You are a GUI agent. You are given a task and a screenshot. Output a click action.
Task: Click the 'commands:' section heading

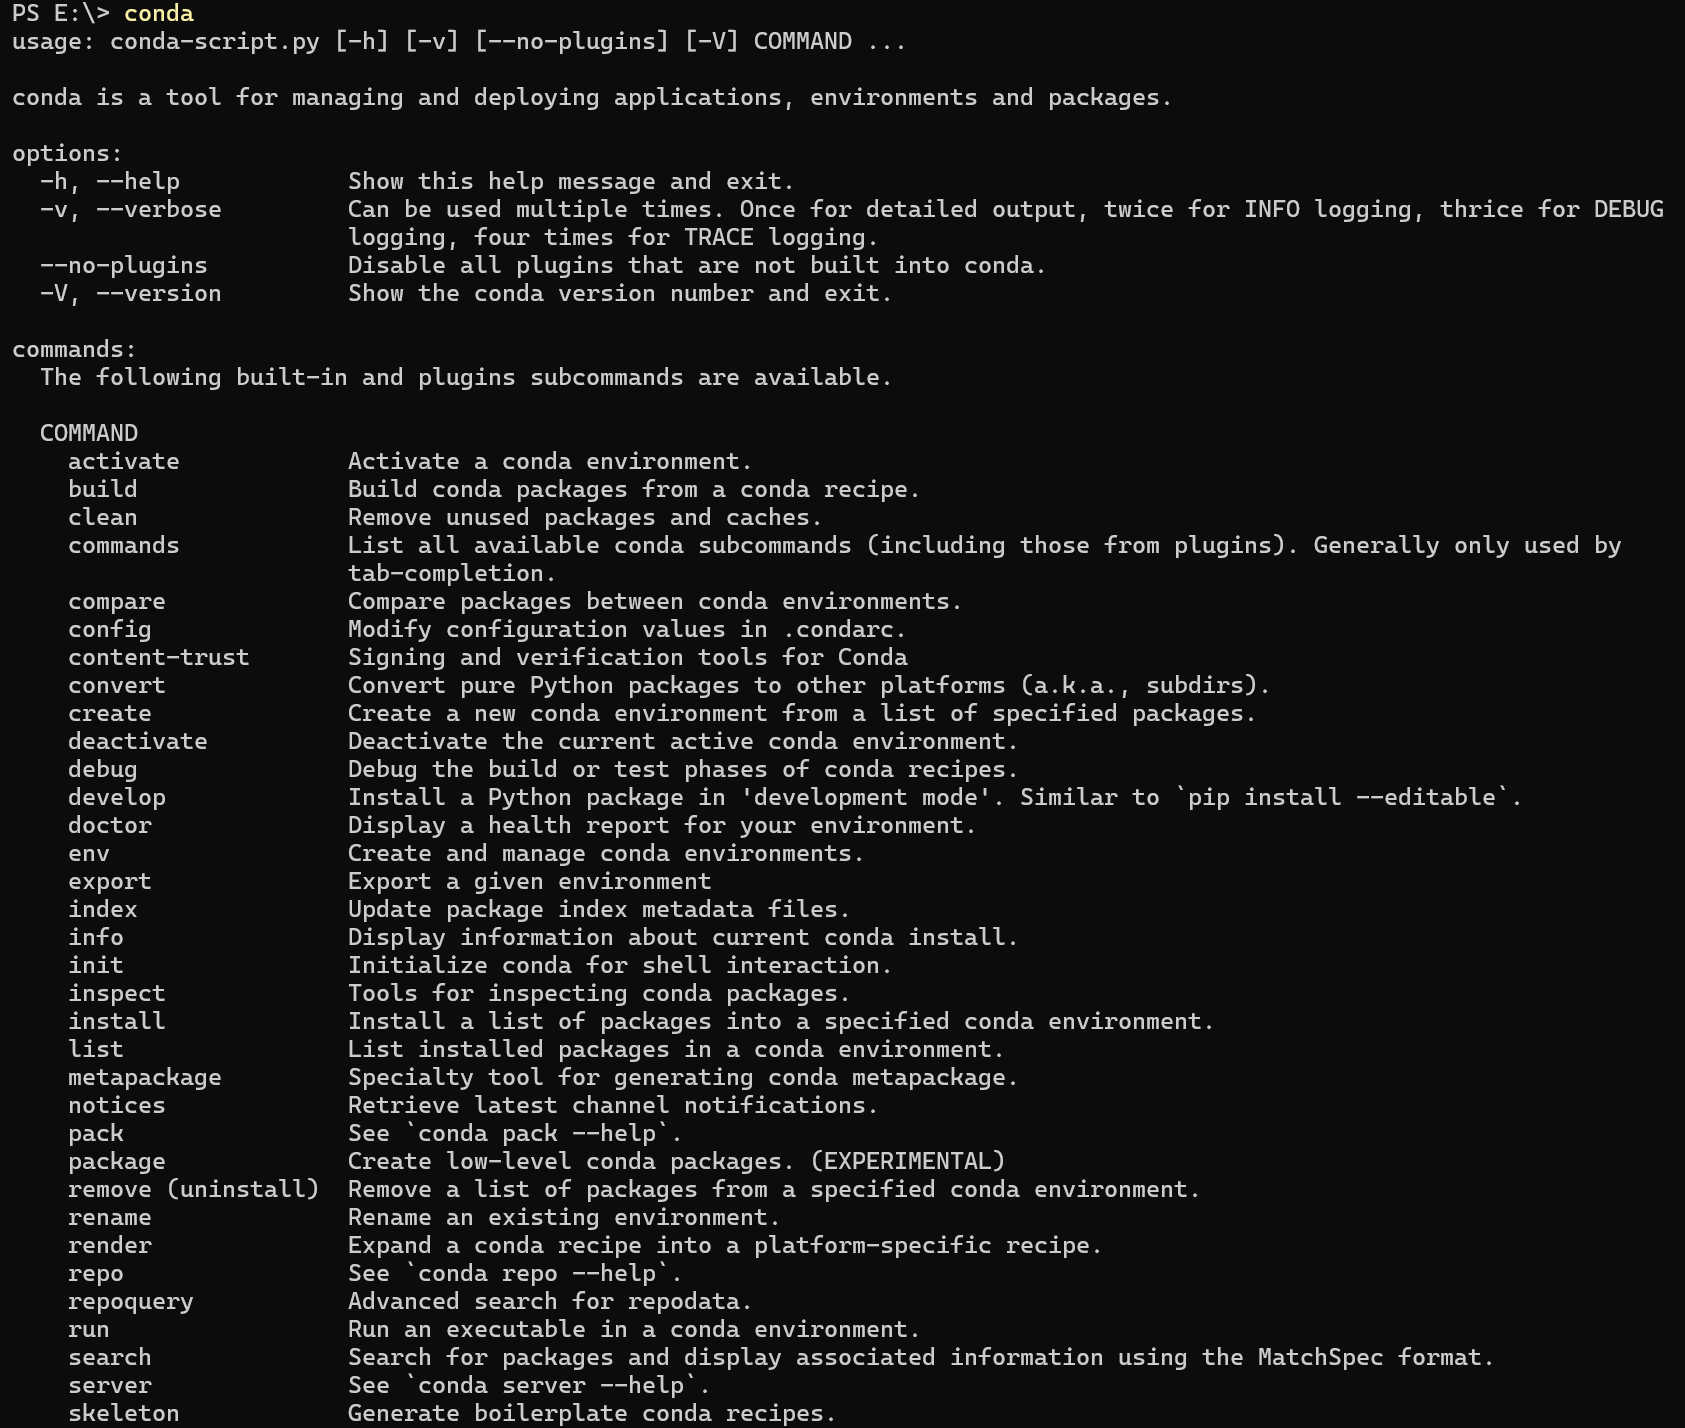(x=74, y=349)
